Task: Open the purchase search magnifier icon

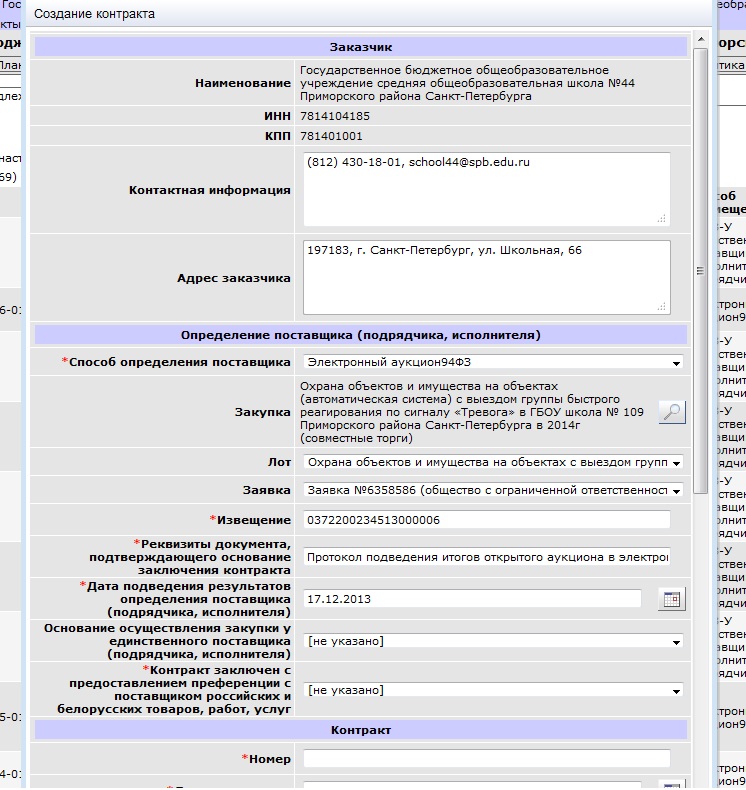Action: (x=672, y=412)
